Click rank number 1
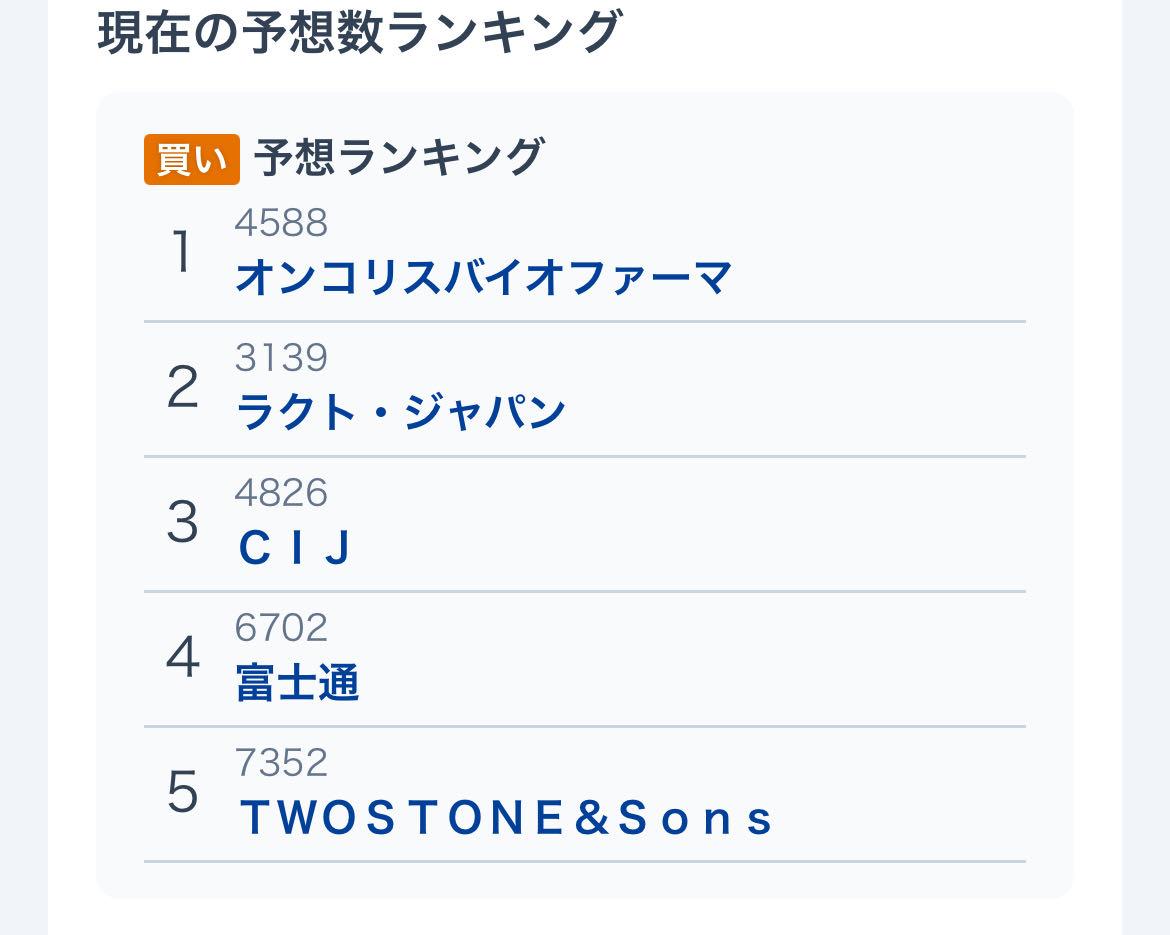Screen dimensions: 1170x935 click(x=182, y=251)
